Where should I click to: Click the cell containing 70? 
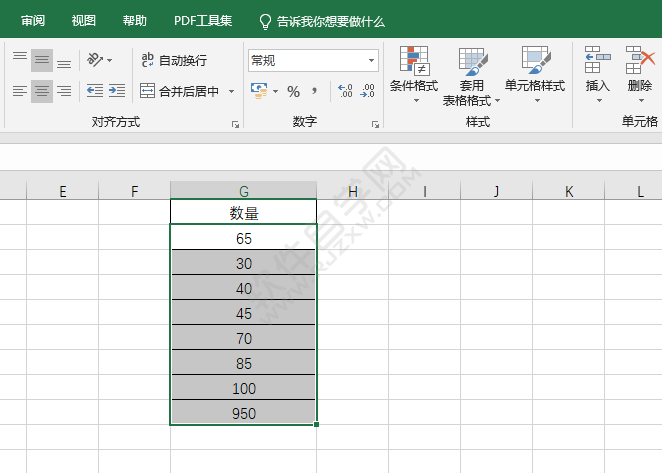pos(244,337)
